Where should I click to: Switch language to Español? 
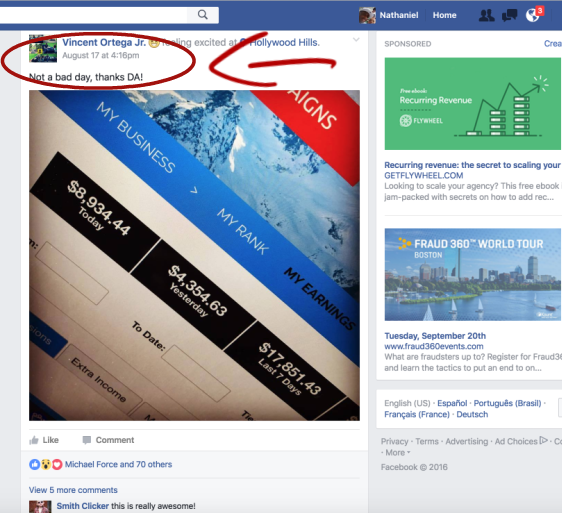click(x=452, y=403)
